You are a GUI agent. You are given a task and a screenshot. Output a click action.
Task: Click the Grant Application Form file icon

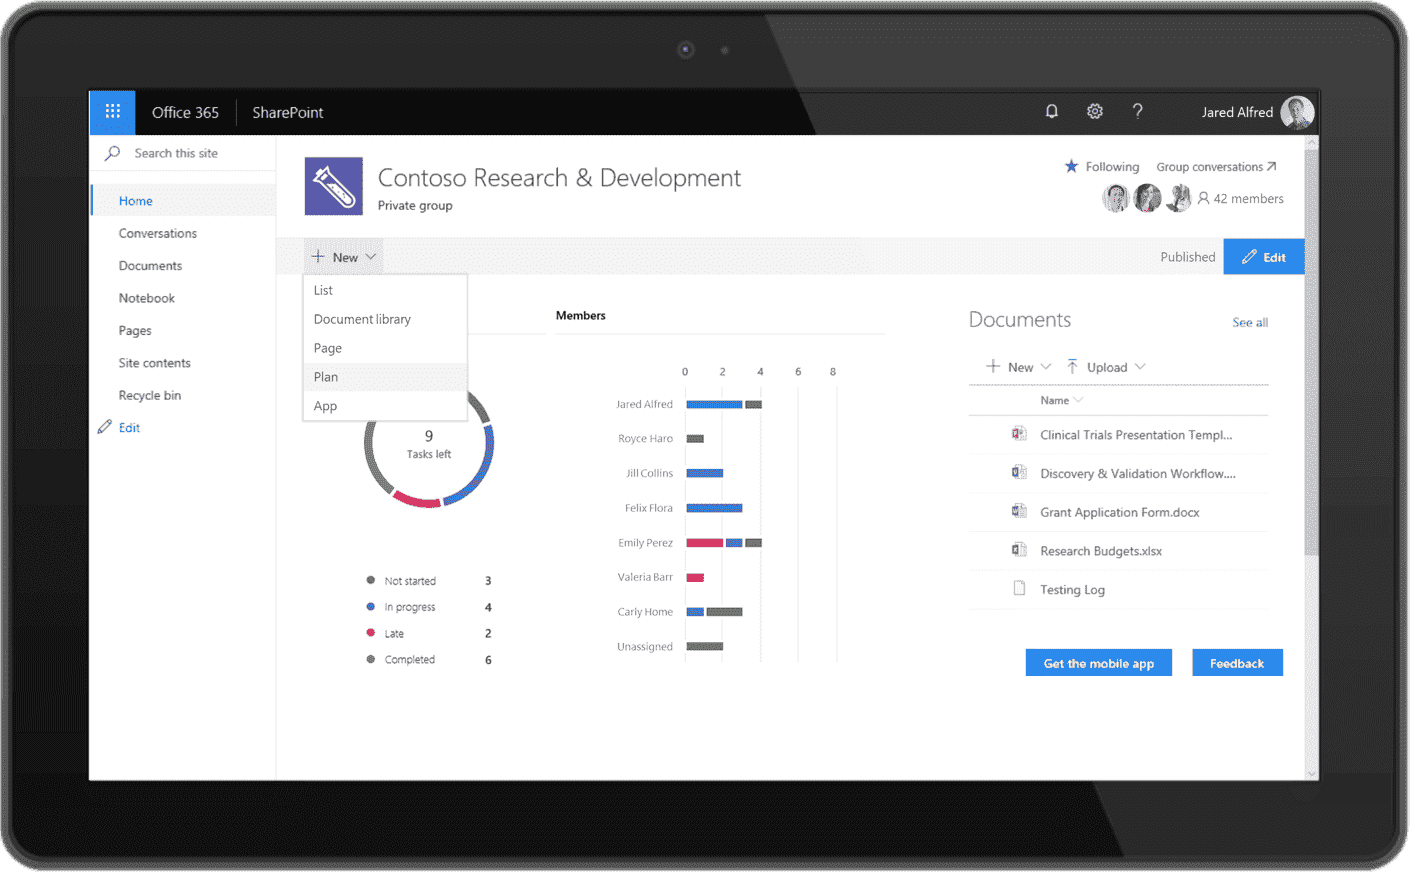coord(1018,511)
